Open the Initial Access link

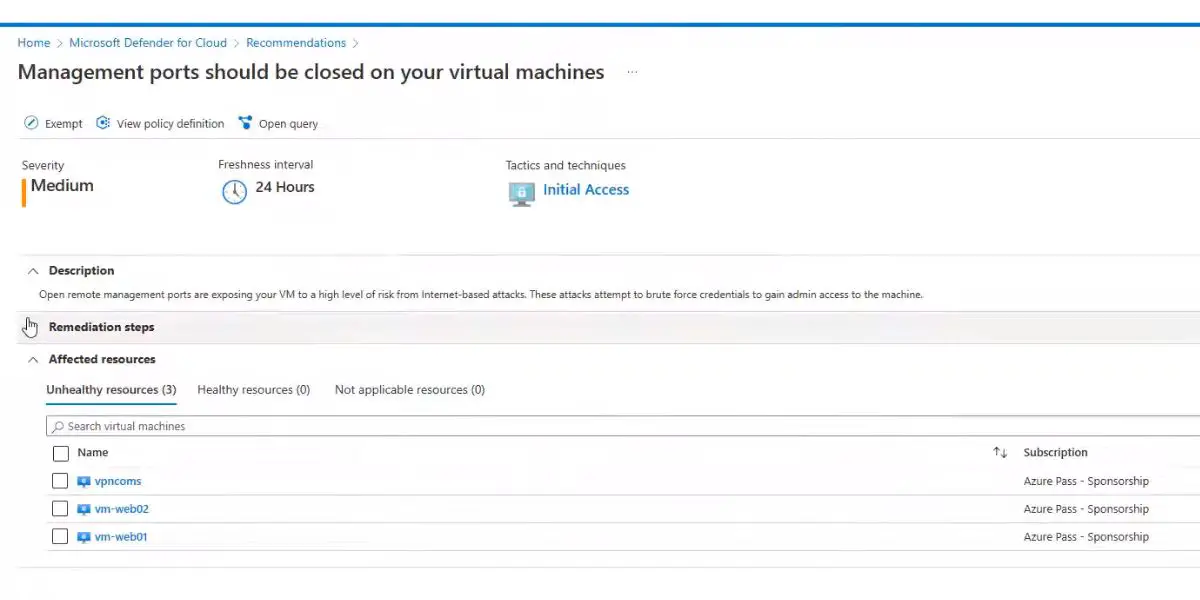click(586, 189)
